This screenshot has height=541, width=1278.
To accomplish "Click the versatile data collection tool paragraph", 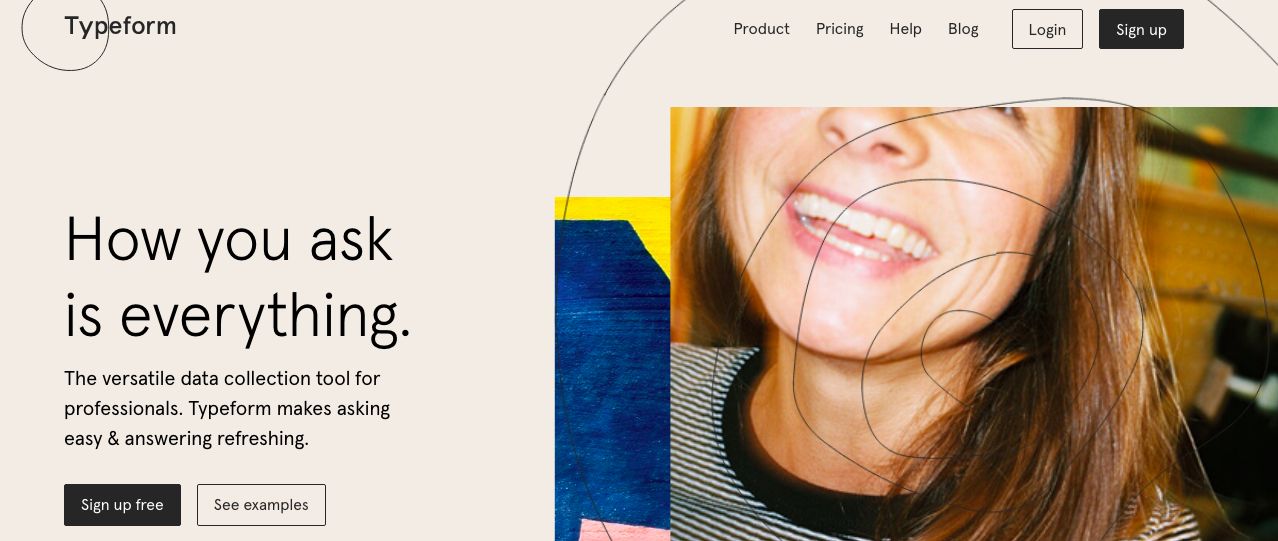I will (x=227, y=408).
